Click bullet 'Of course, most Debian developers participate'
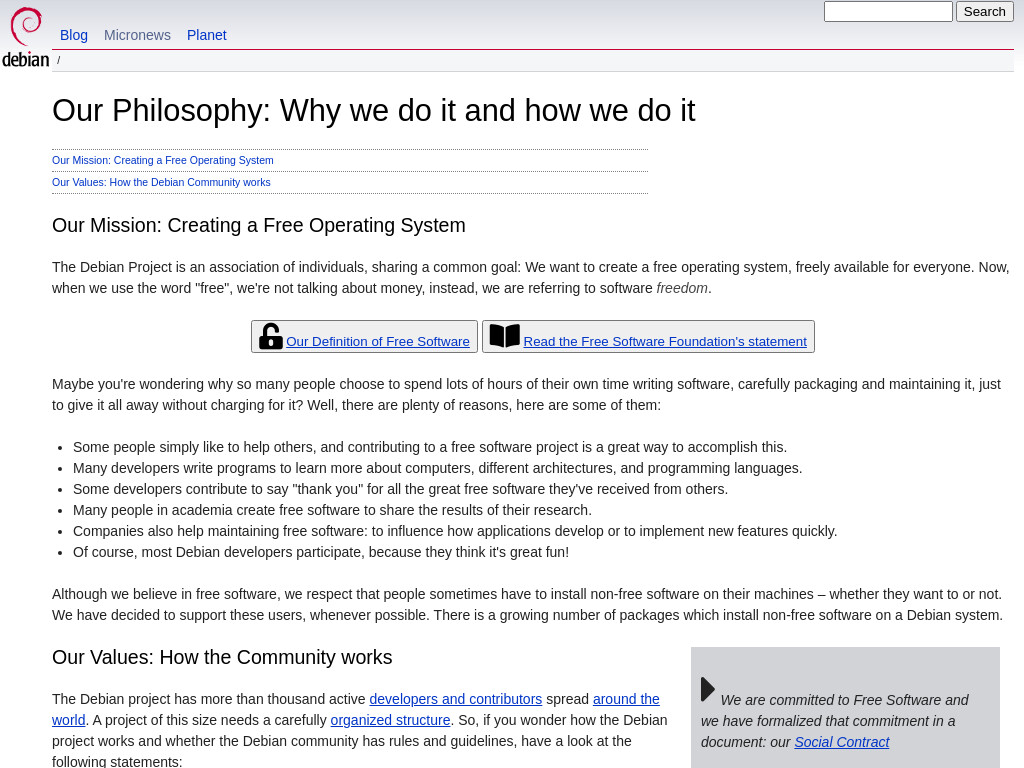 pyautogui.click(x=321, y=552)
